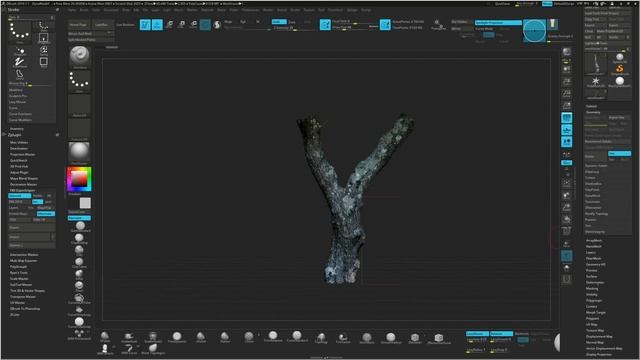The image size is (640, 360).
Task: Open the Material menu
Action: click(x=207, y=10)
